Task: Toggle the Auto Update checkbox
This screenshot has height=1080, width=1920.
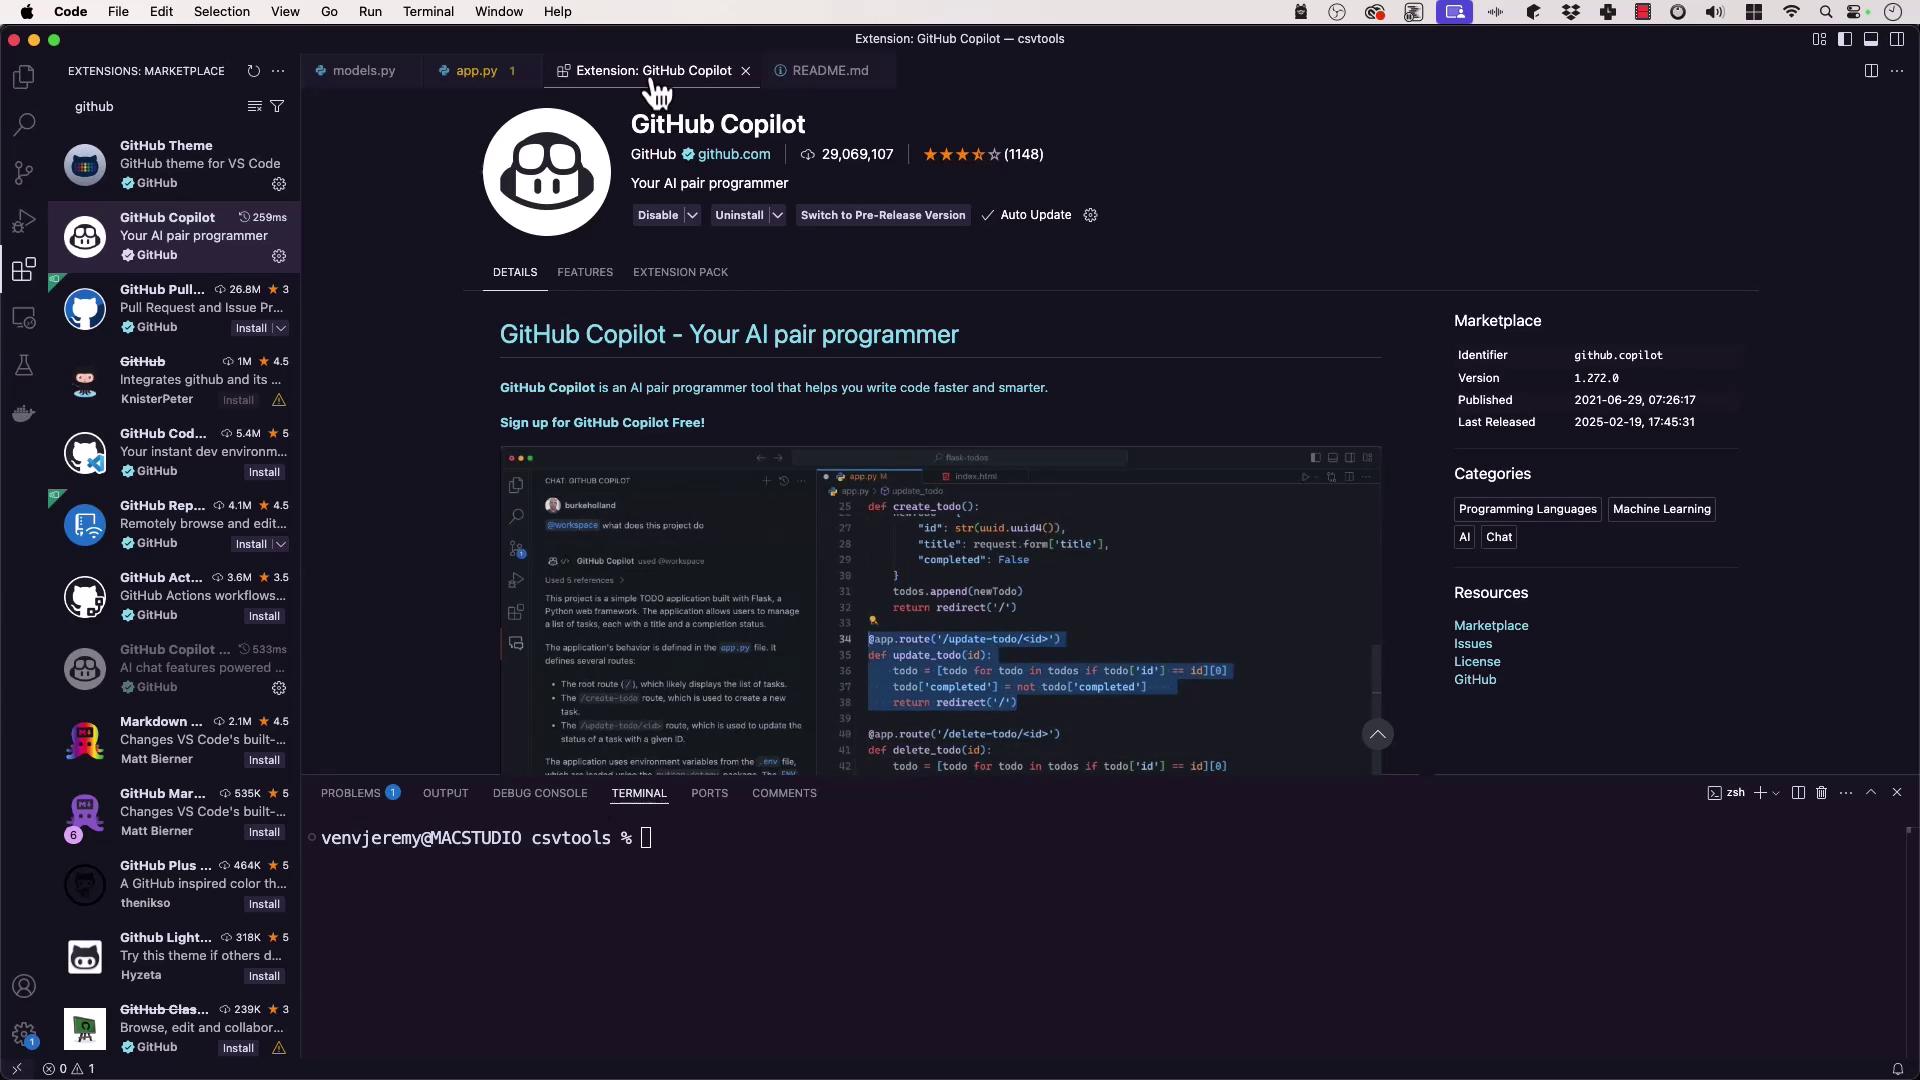Action: 987,215
